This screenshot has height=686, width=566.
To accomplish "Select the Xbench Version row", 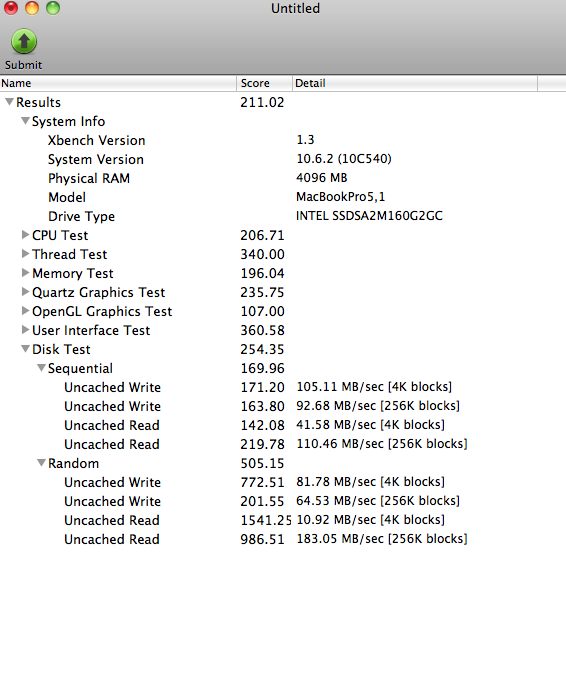I will [x=283, y=140].
